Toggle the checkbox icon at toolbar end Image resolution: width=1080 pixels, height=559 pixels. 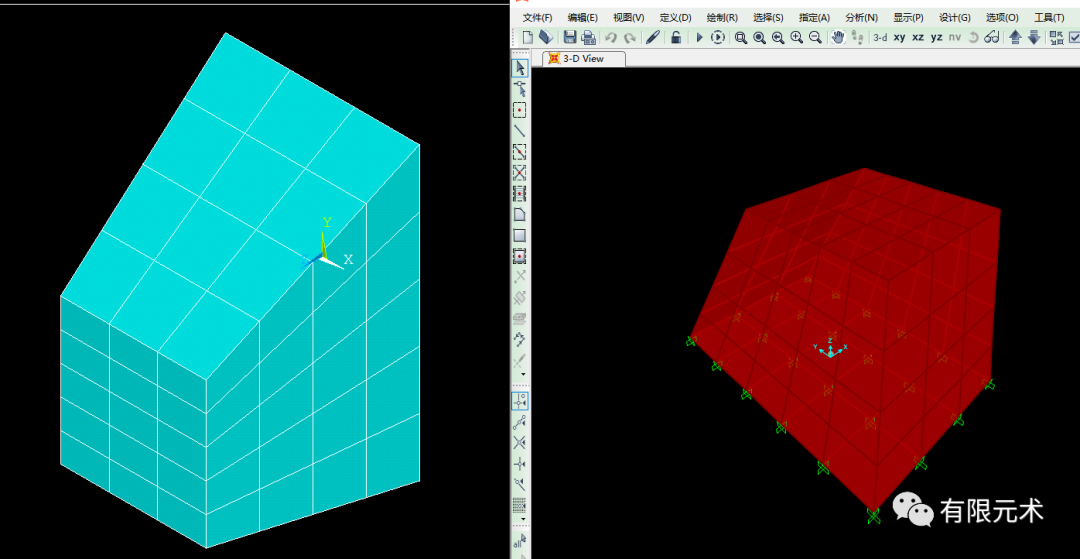(1074, 37)
